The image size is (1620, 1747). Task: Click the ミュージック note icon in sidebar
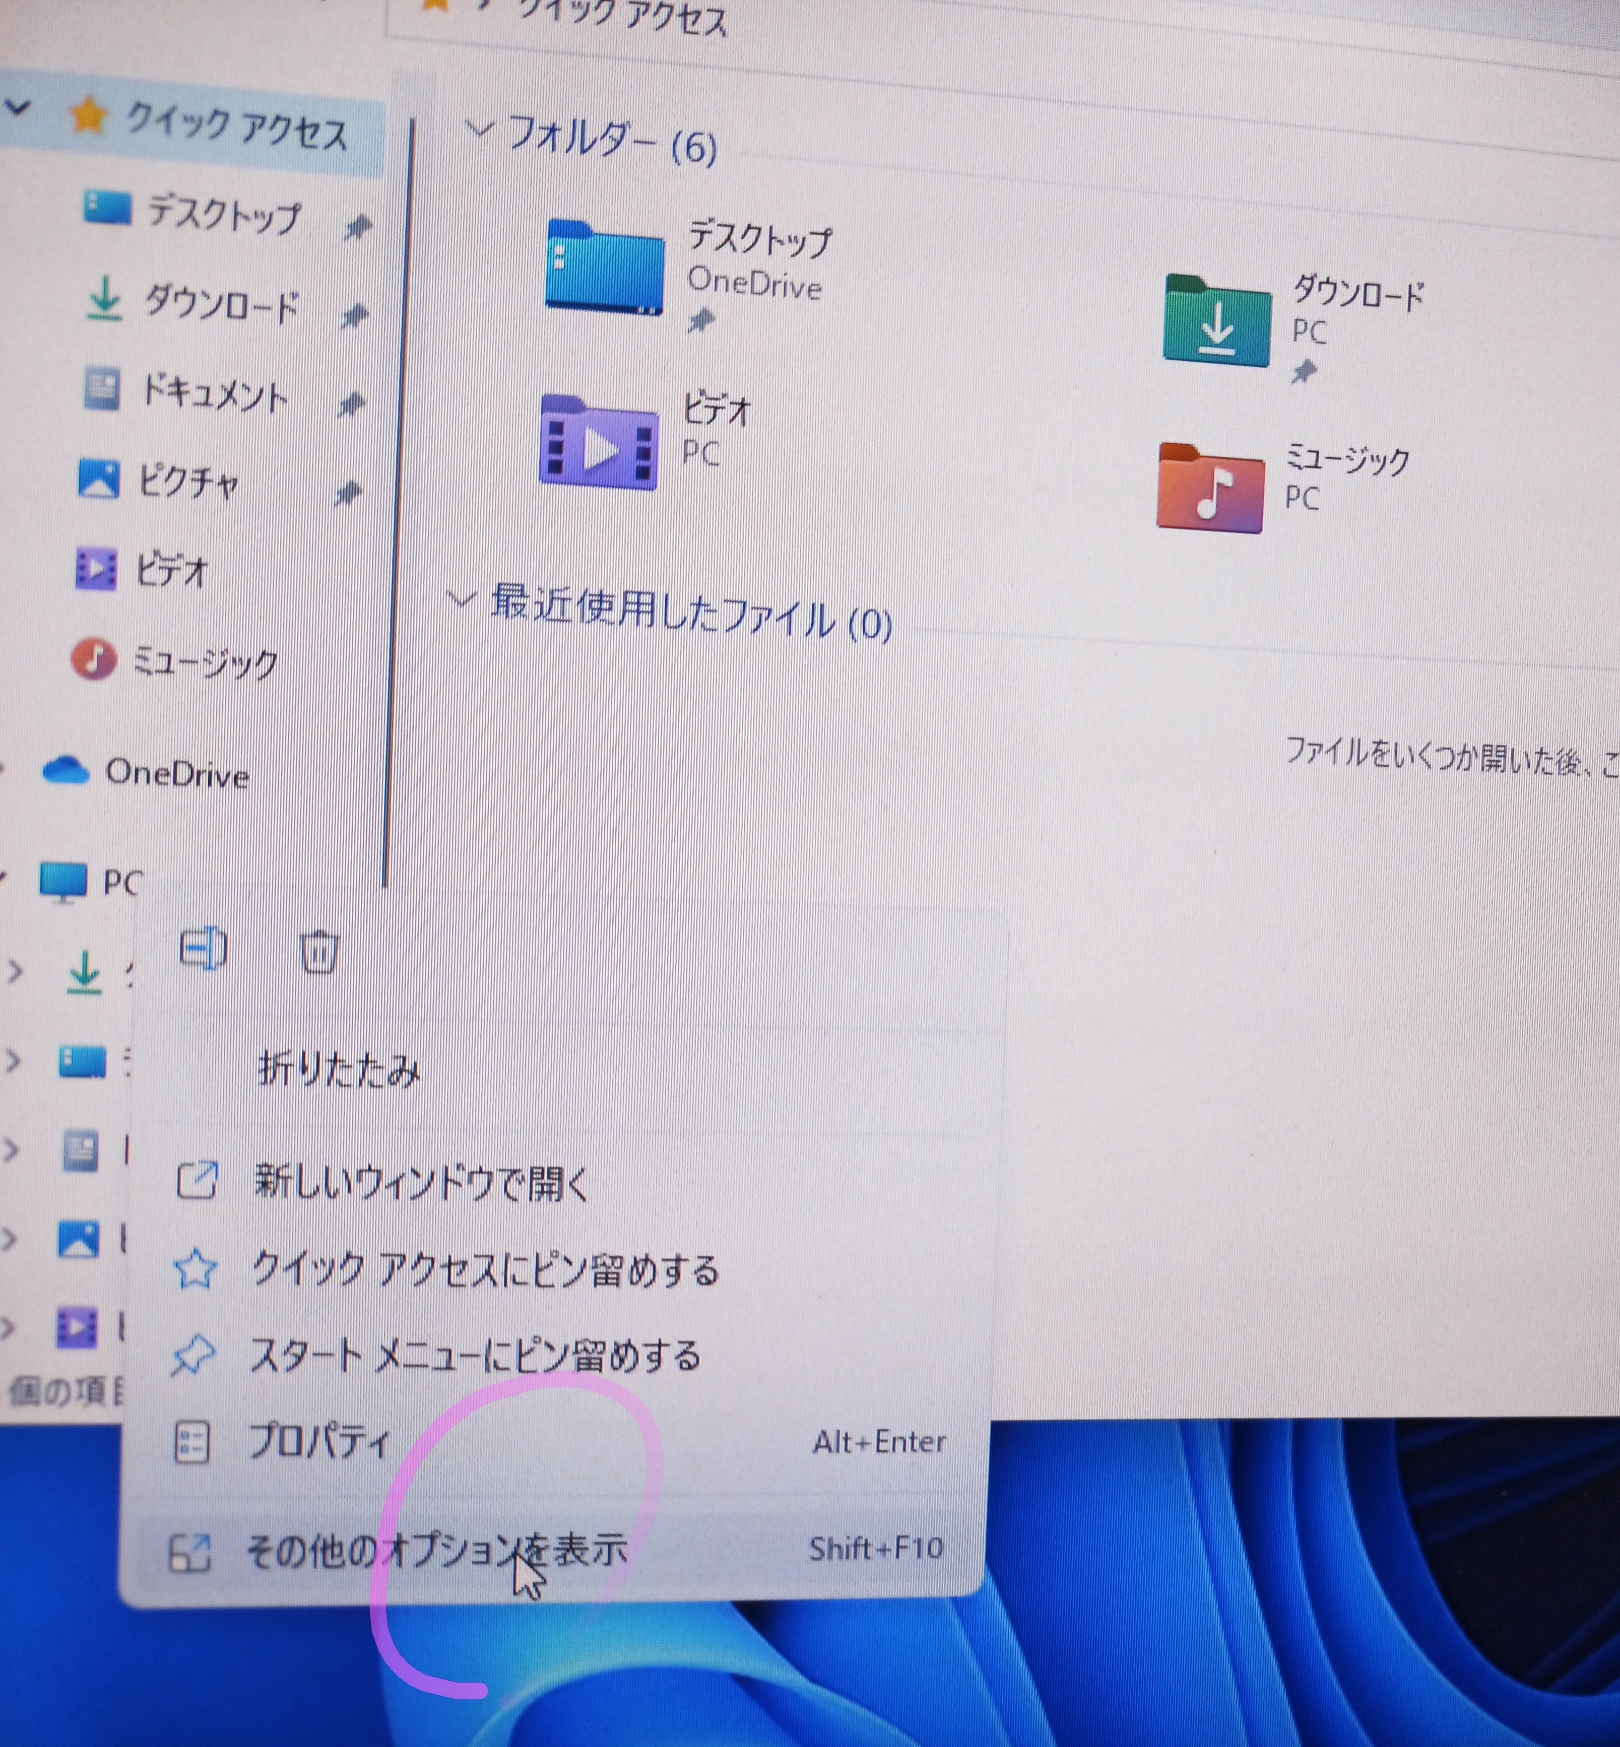point(94,658)
